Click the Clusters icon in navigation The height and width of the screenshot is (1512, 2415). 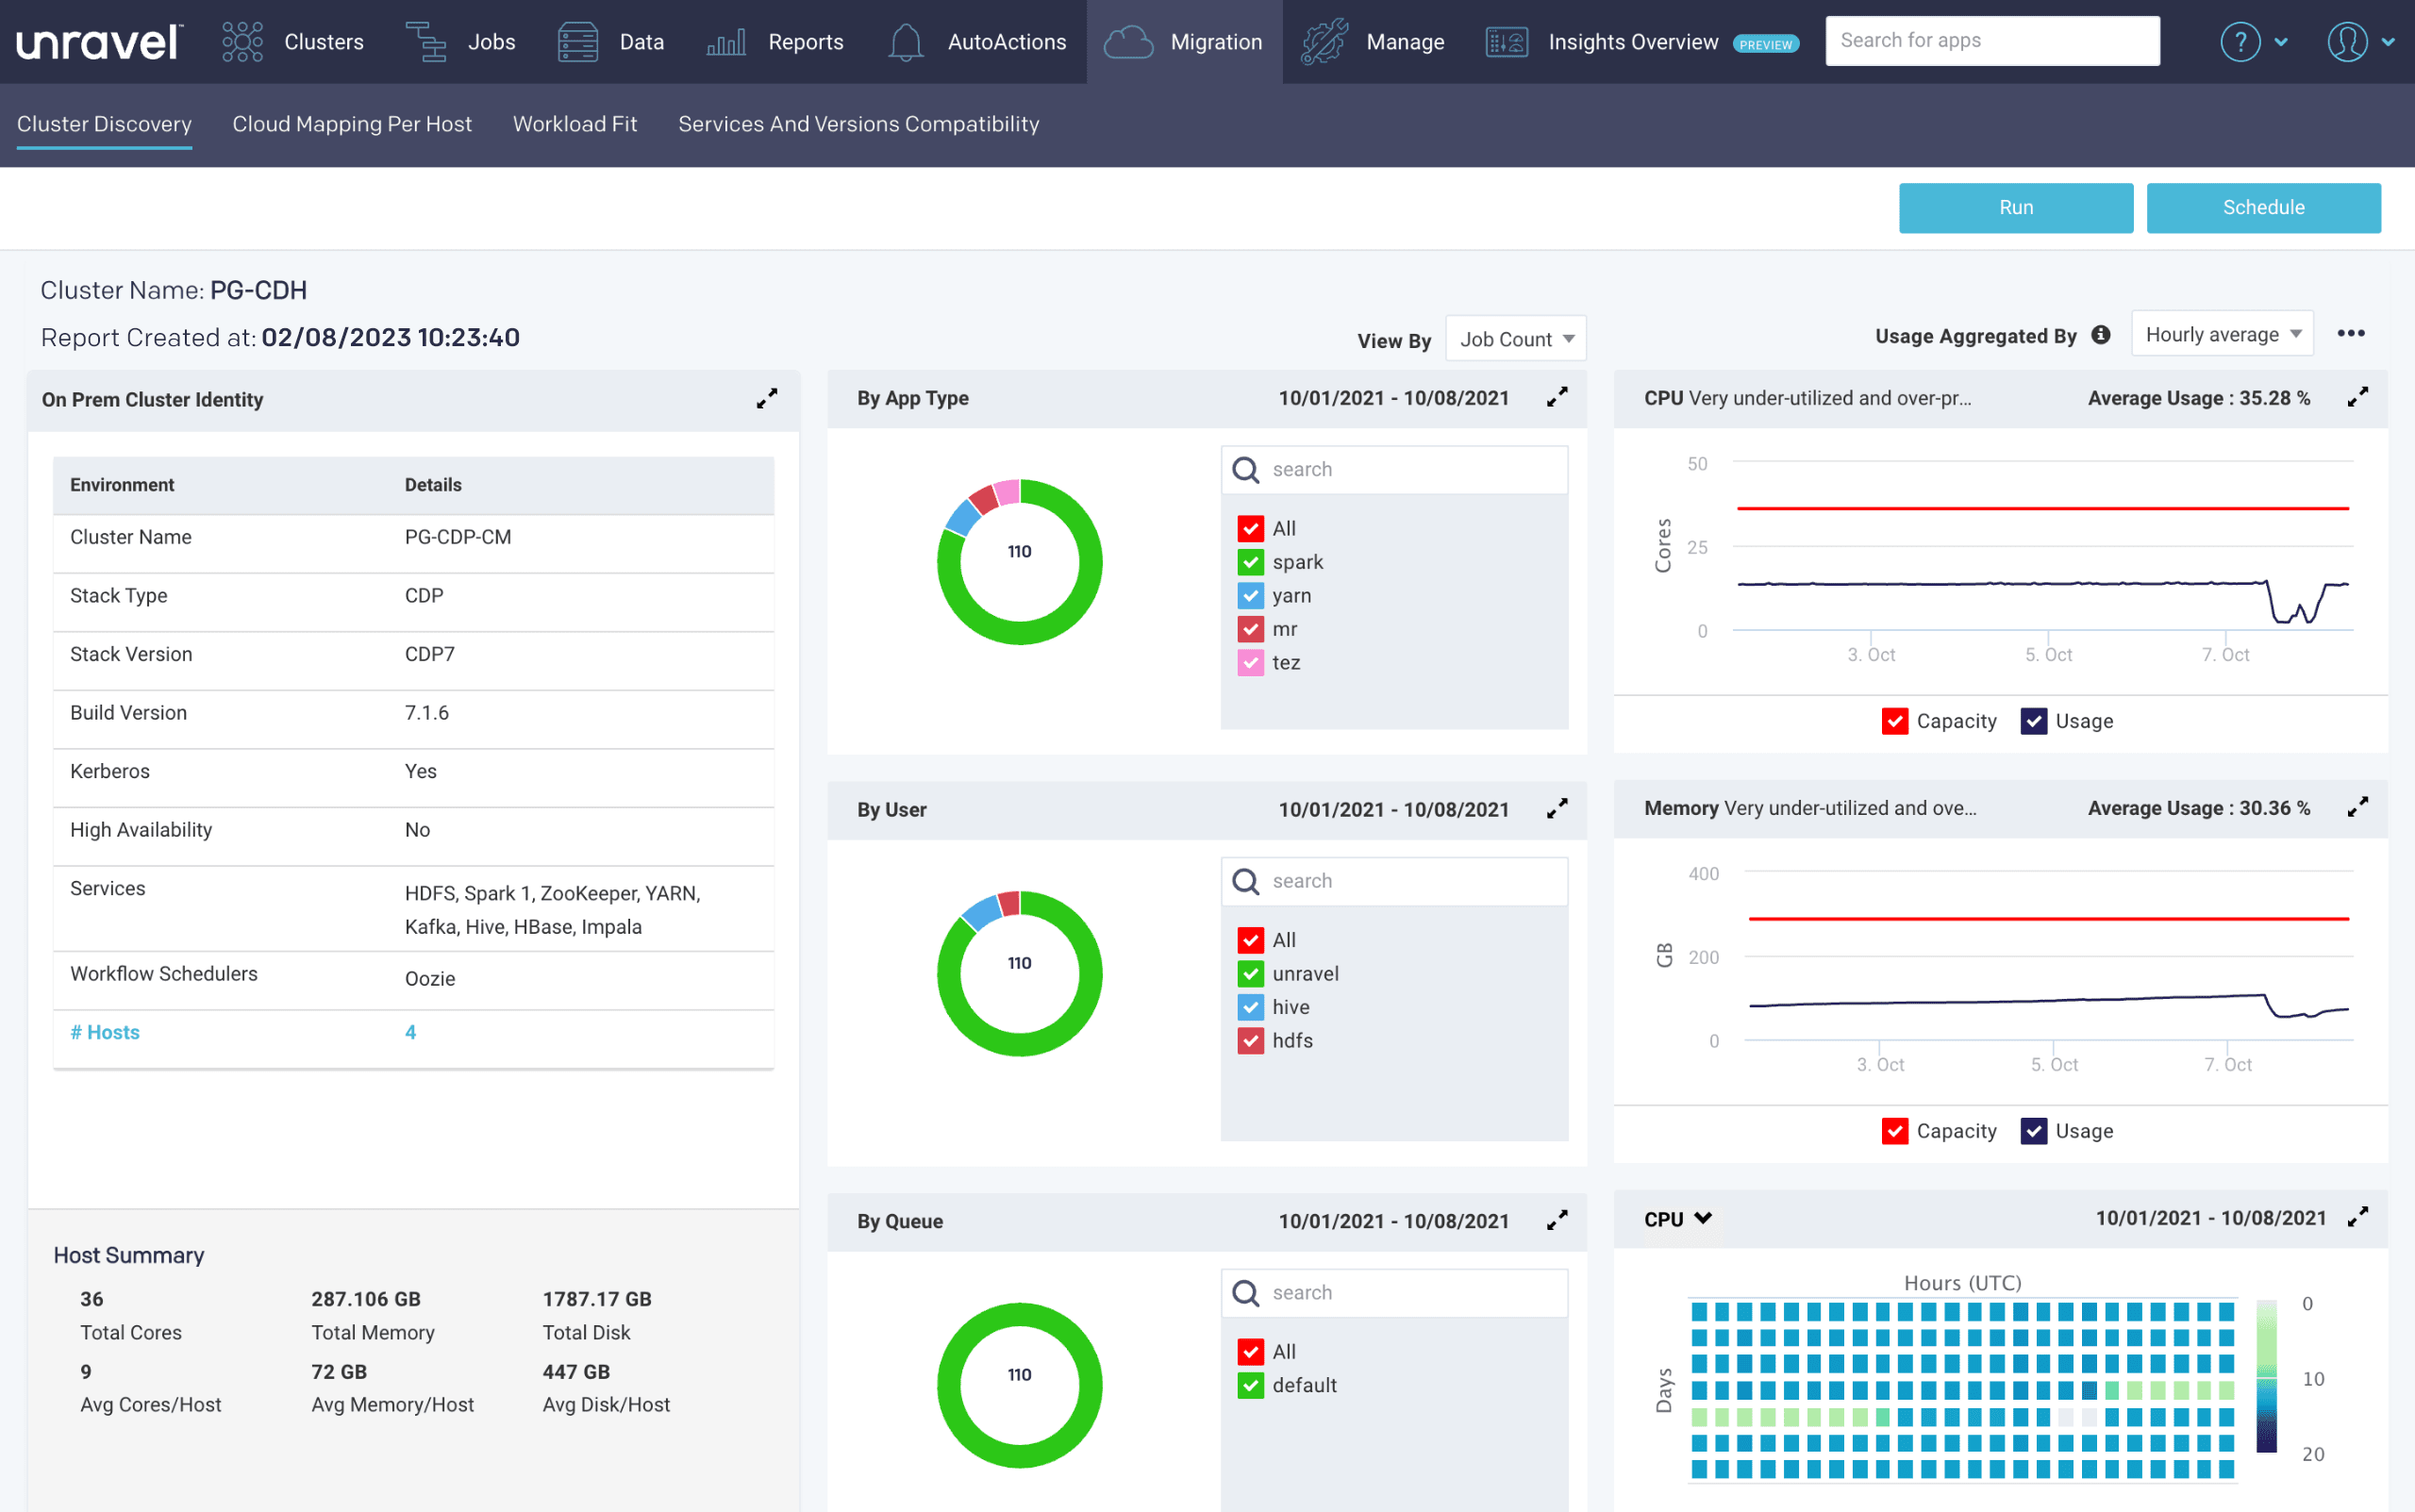[242, 42]
